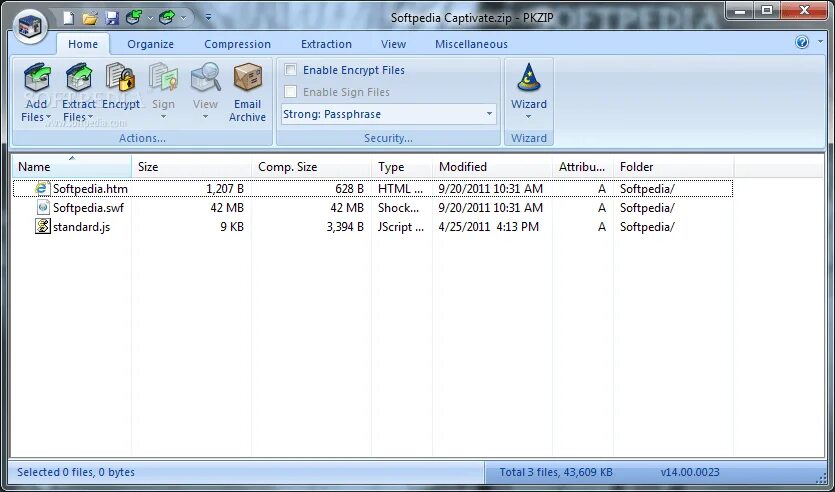
Task: Expand the Extract Files dropdown arrow
Action: point(91,117)
